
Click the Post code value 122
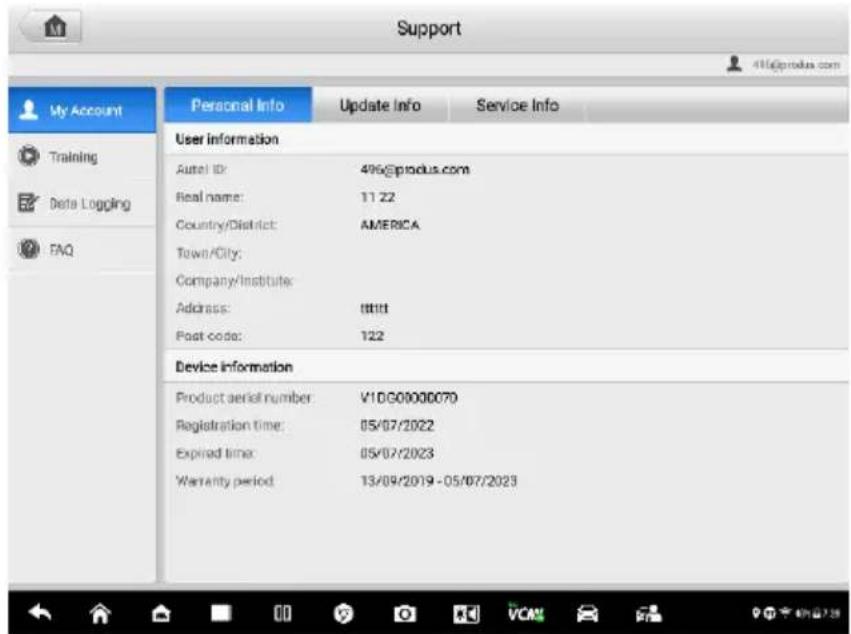372,336
